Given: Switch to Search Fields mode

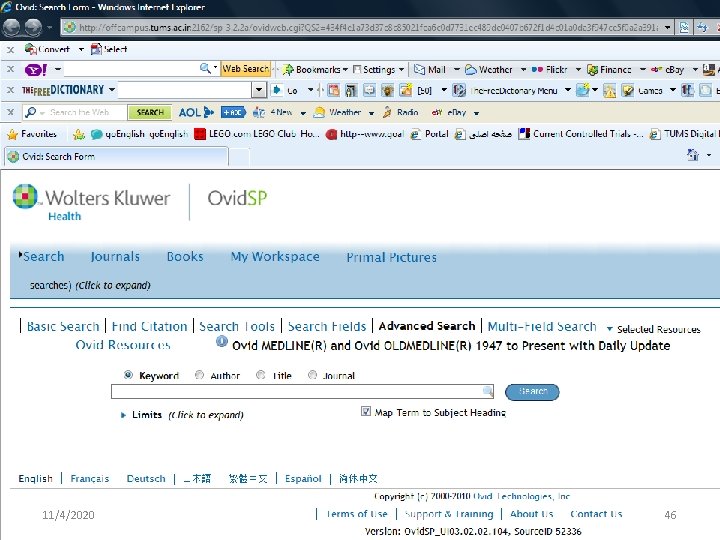Looking at the screenshot, I should point(327,326).
